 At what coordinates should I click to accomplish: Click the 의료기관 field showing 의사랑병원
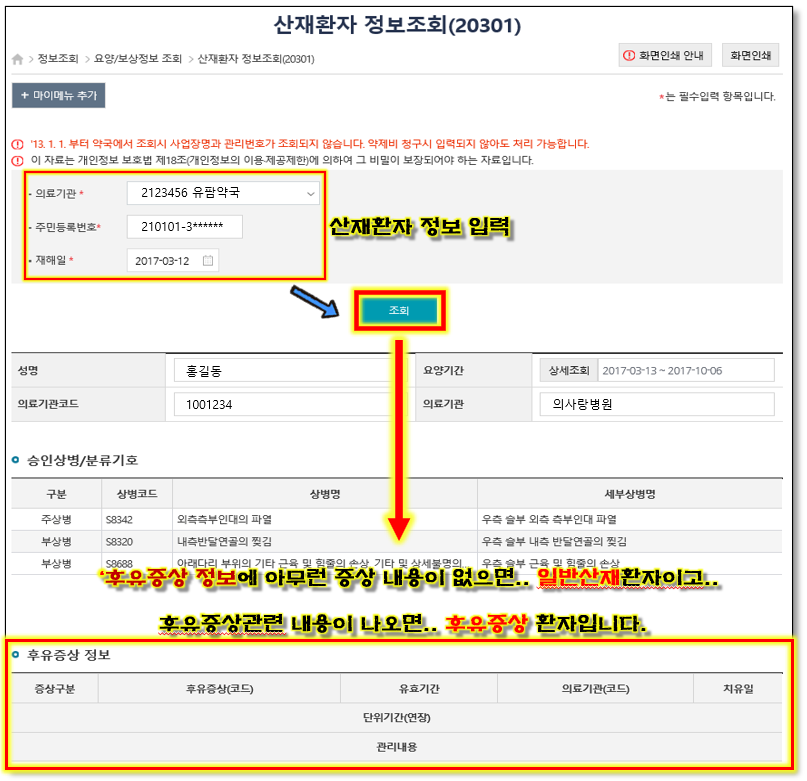coord(656,404)
